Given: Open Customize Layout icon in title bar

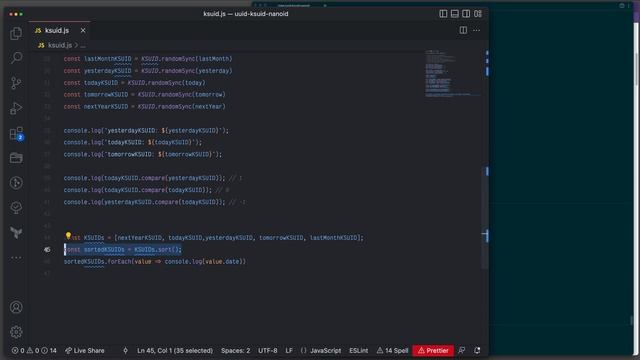Looking at the screenshot, I should (478, 14).
